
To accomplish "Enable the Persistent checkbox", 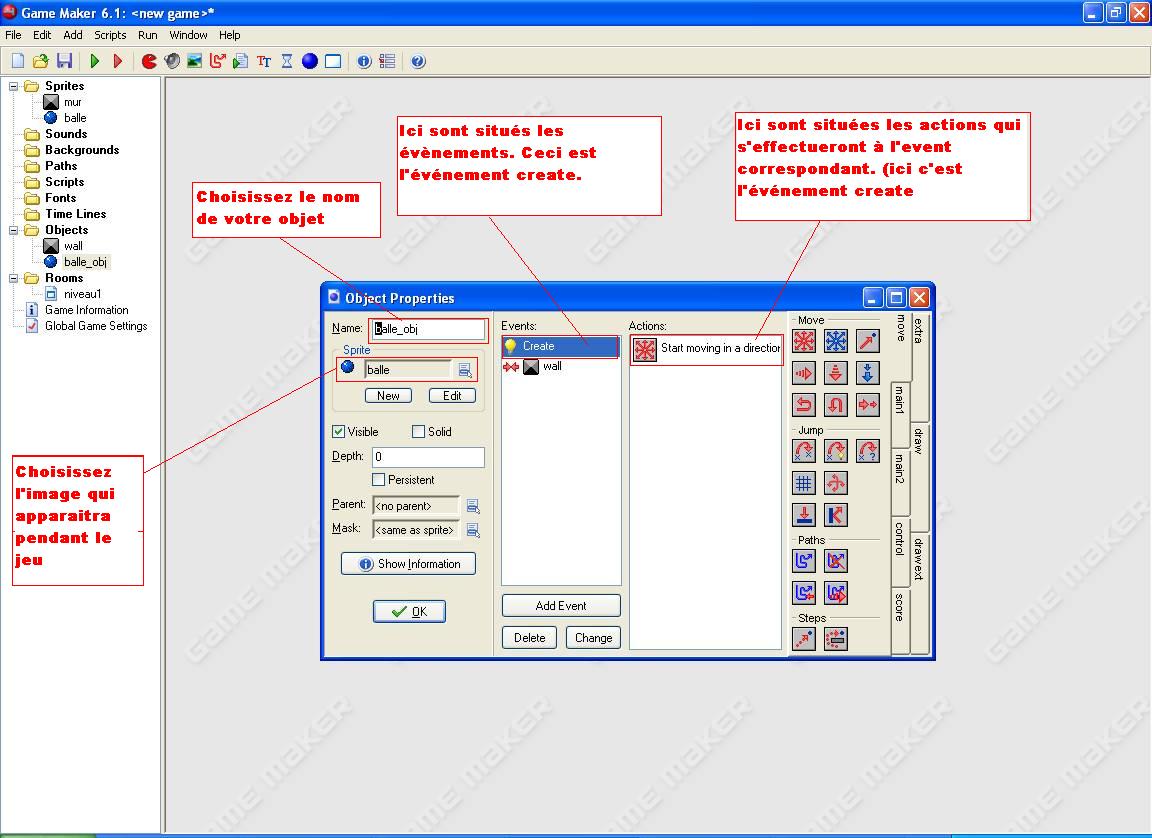I will click(x=379, y=480).
